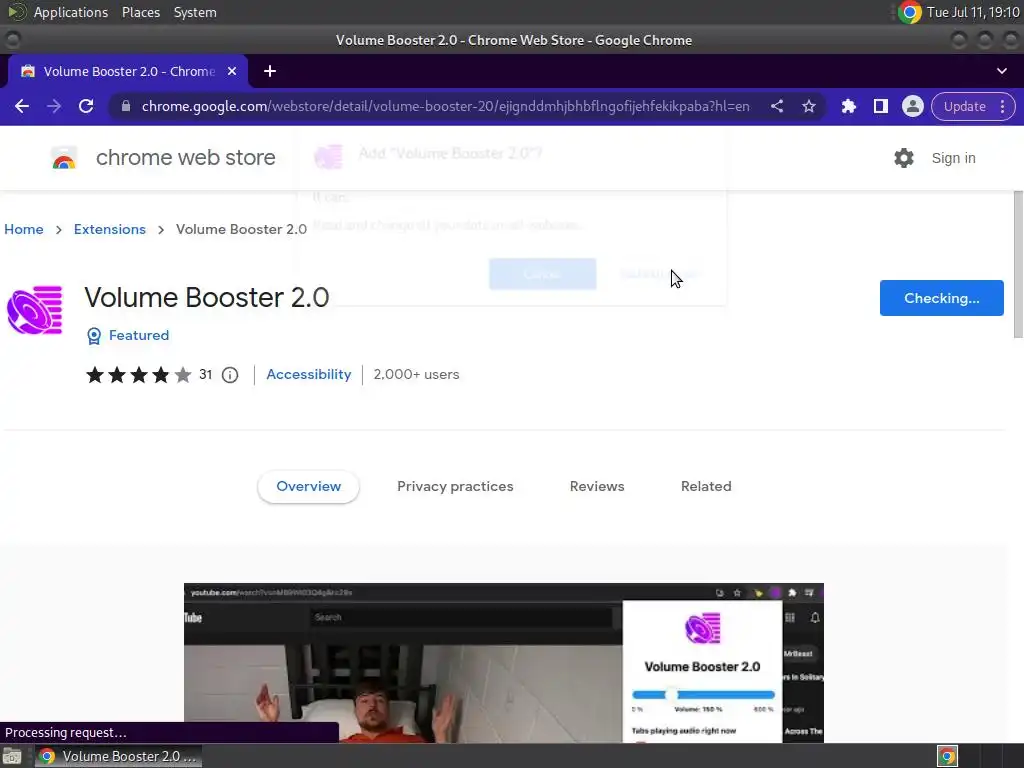Screen dimensions: 1024x768
Task: Close the Volume Booster 2.0 tab
Action: 232,71
